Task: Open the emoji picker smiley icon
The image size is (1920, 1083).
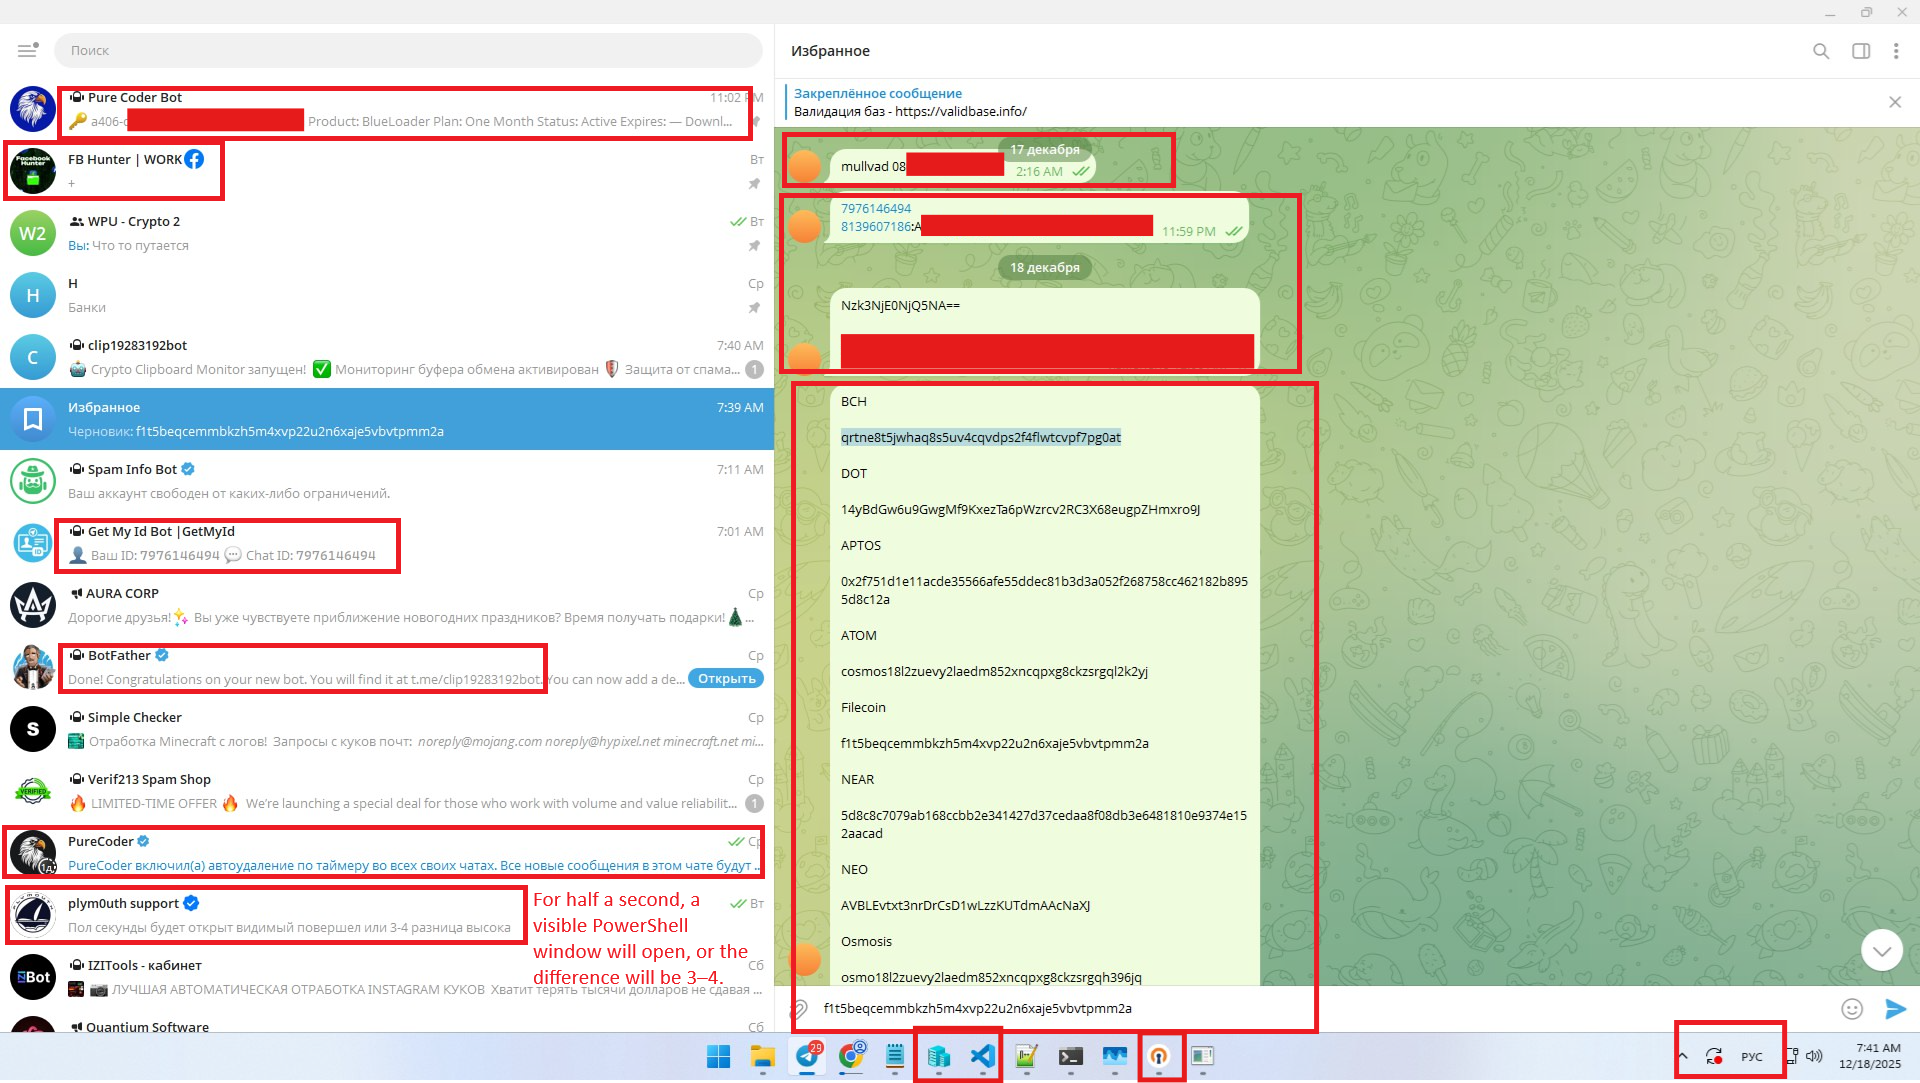Action: click(x=1852, y=1009)
